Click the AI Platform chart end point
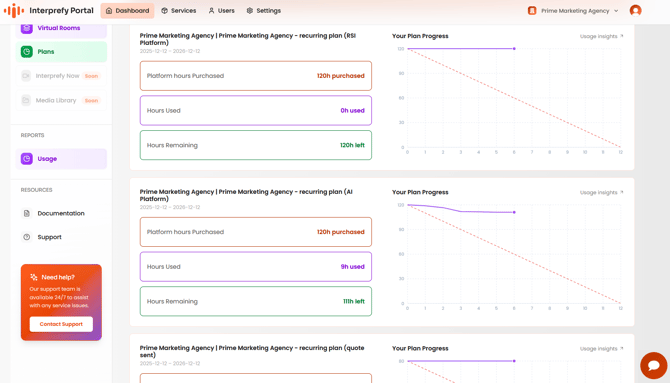This screenshot has height=383, width=670. point(514,212)
